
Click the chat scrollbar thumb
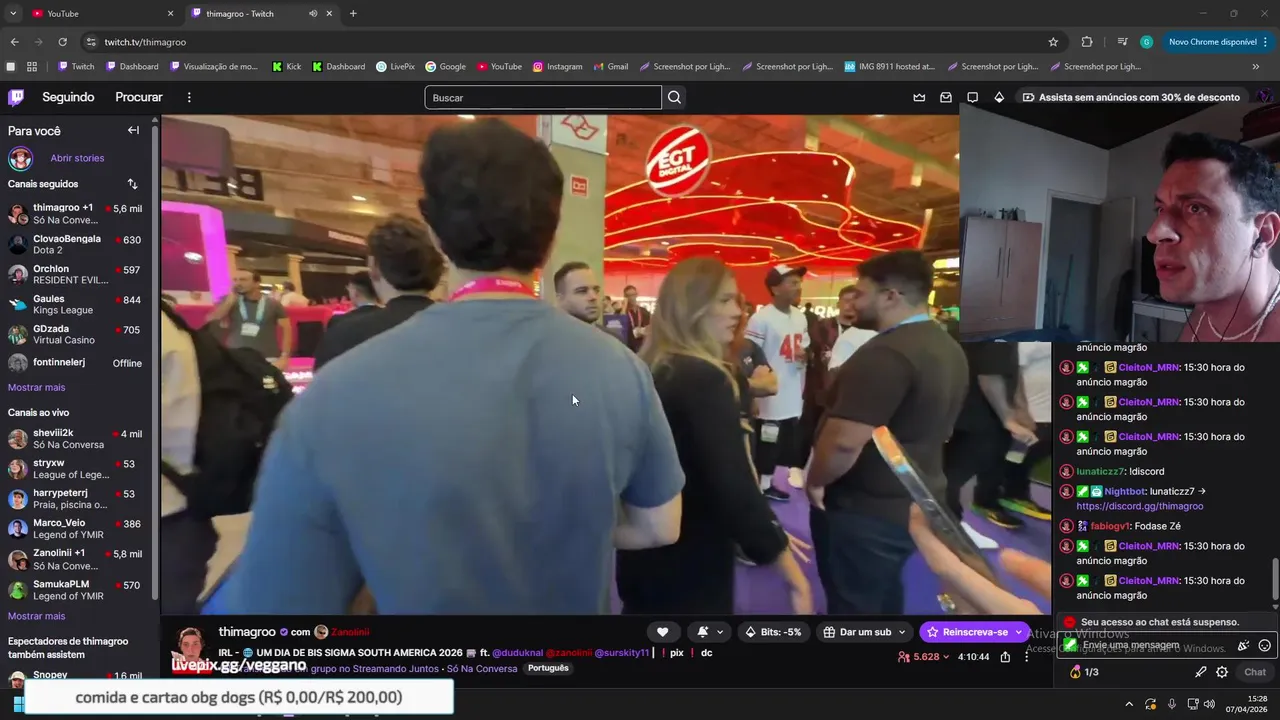pyautogui.click(x=1274, y=582)
